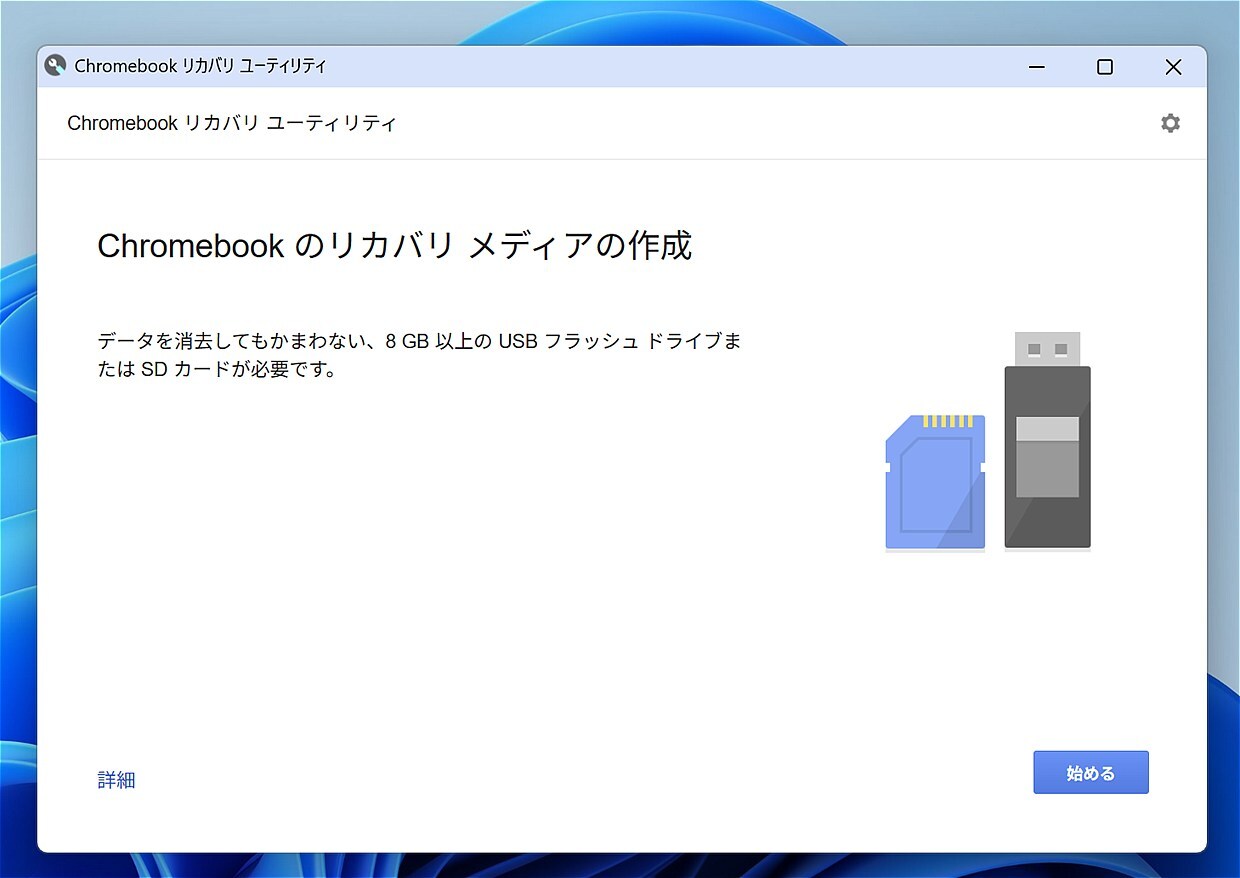Open settings via the gear icon
Screen dimensions: 1240x878
tap(1170, 123)
